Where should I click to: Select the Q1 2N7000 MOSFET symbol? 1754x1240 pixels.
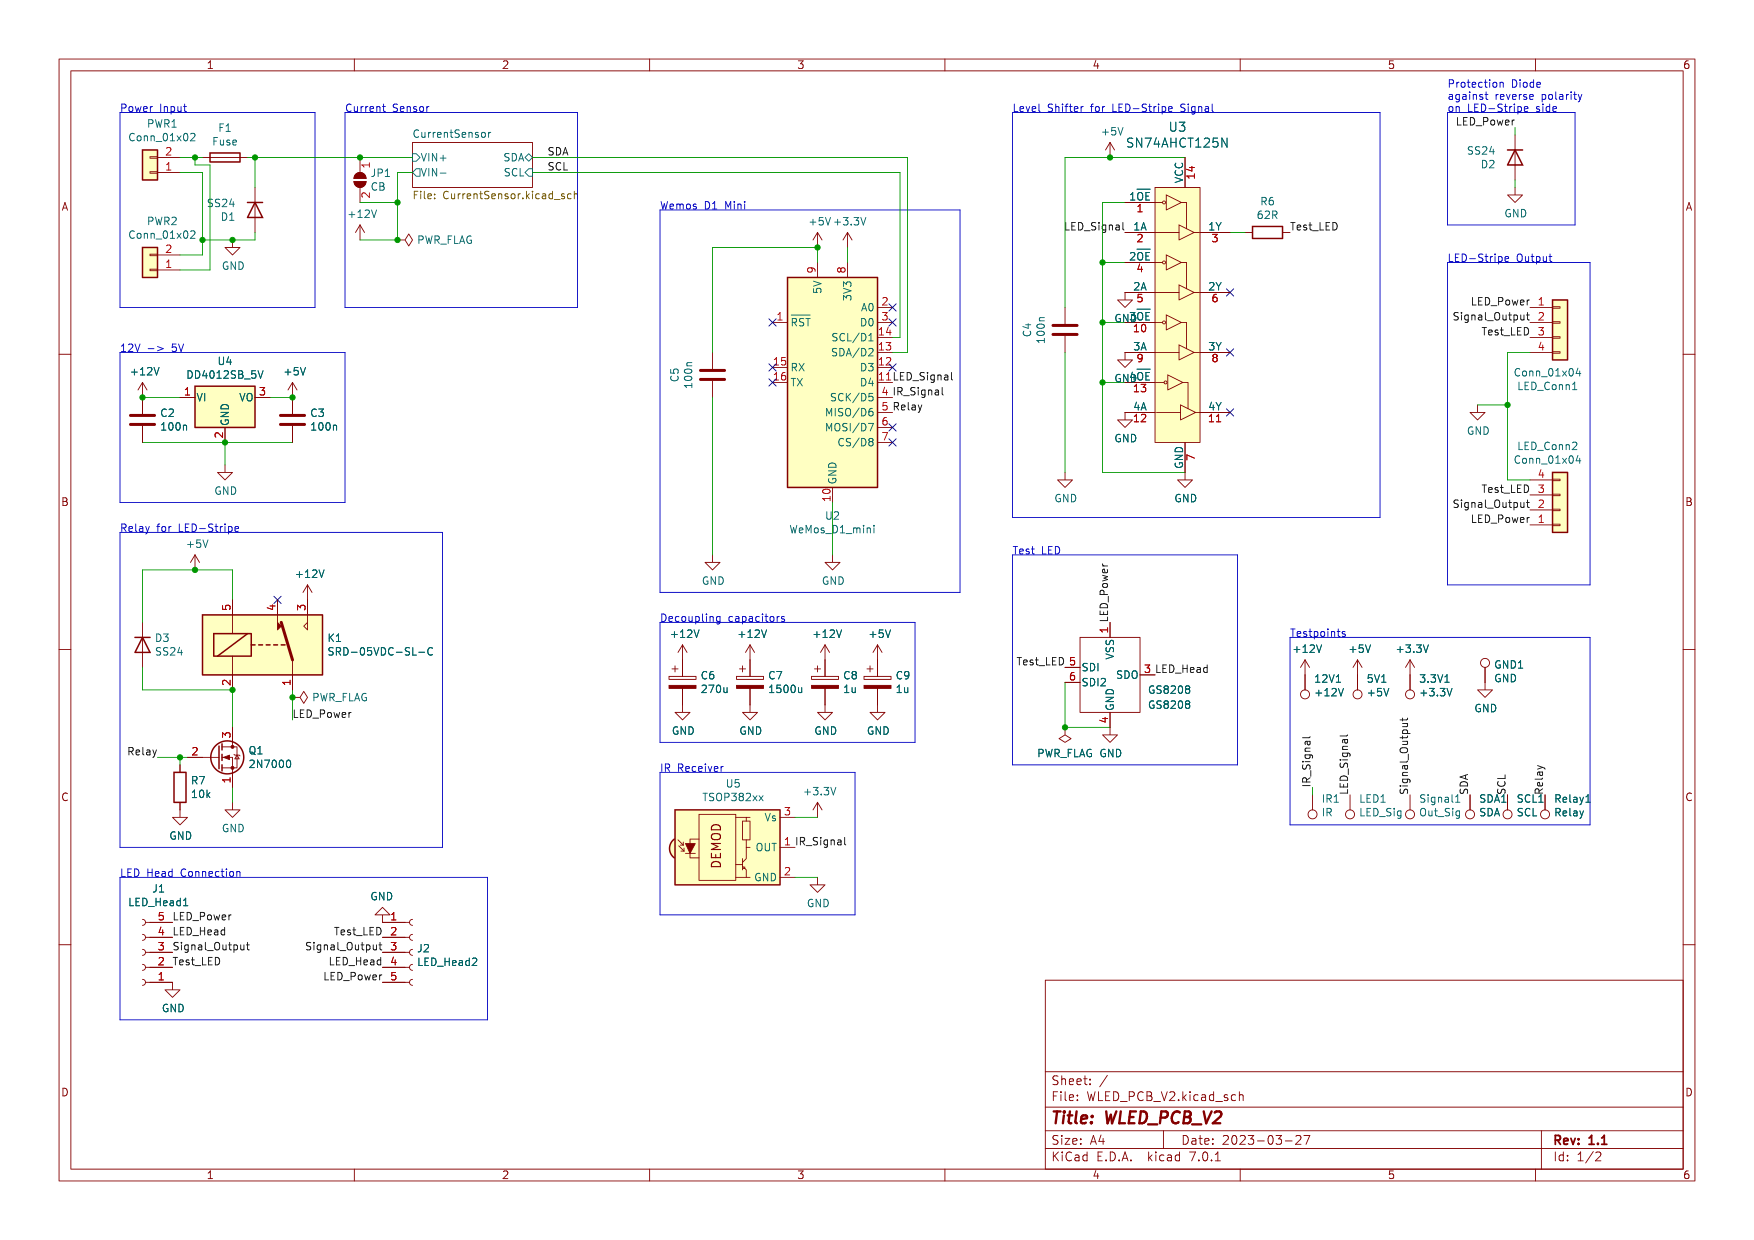click(x=227, y=757)
